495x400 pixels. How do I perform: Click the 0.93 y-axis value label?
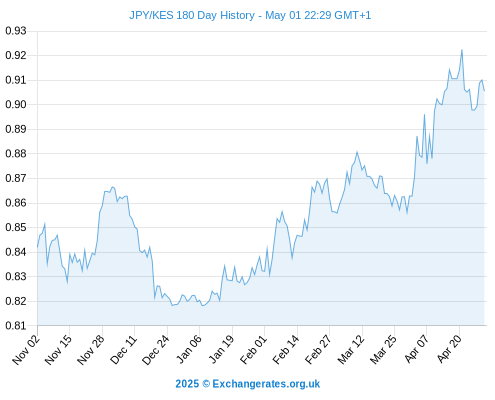coord(16,31)
